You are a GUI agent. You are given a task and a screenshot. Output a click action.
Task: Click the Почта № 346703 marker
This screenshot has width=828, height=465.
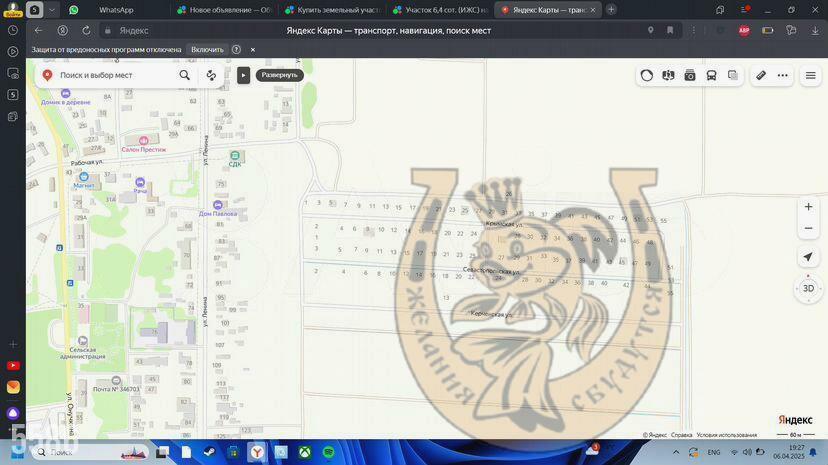point(116,380)
